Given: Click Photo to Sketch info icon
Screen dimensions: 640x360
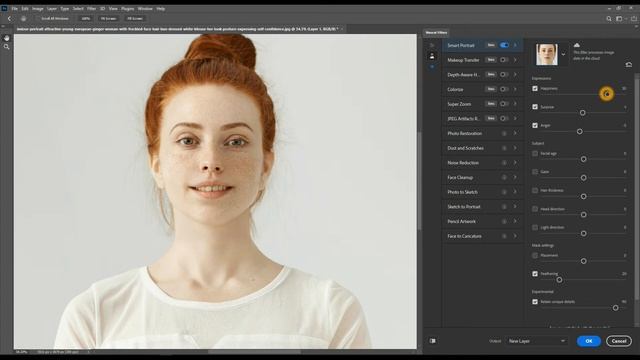Looking at the screenshot, I should coord(504,192).
